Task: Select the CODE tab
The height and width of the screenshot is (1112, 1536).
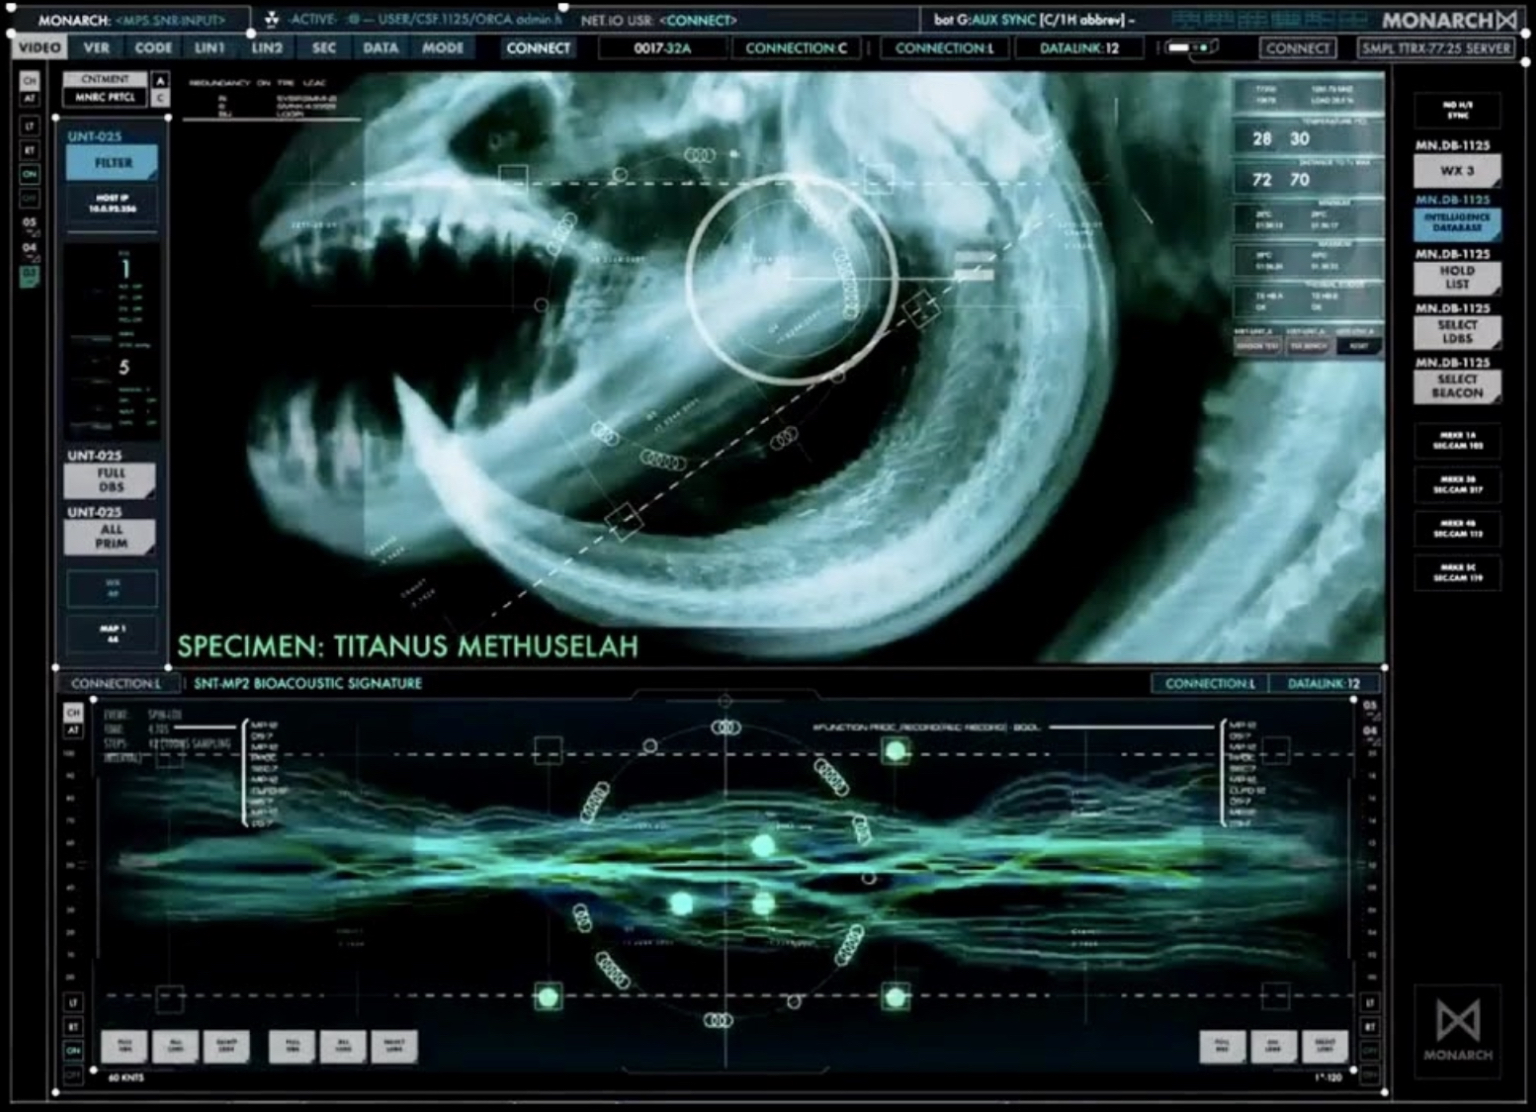Action: point(153,47)
